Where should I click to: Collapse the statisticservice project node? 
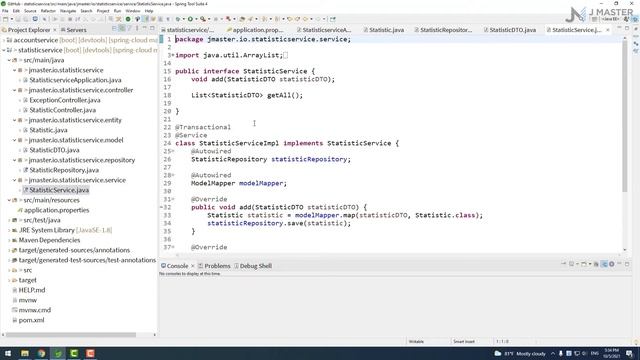pos(4,50)
